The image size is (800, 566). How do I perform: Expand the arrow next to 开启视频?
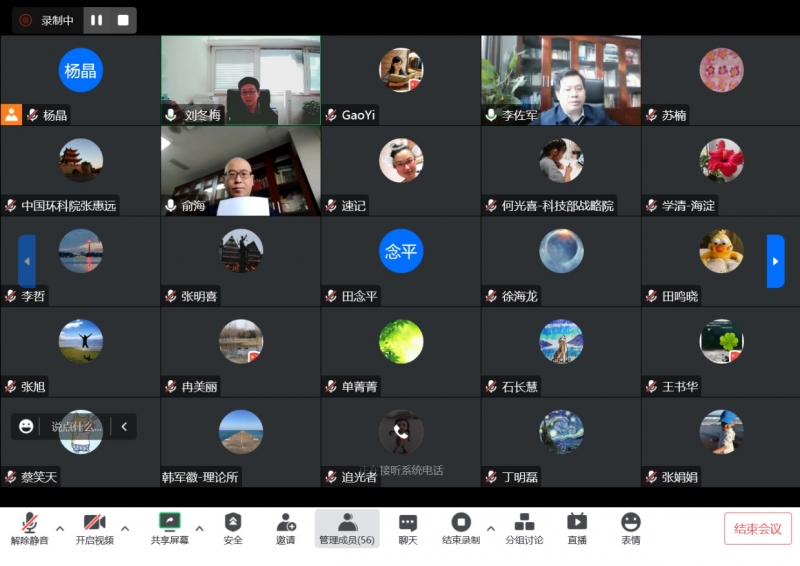[125, 528]
